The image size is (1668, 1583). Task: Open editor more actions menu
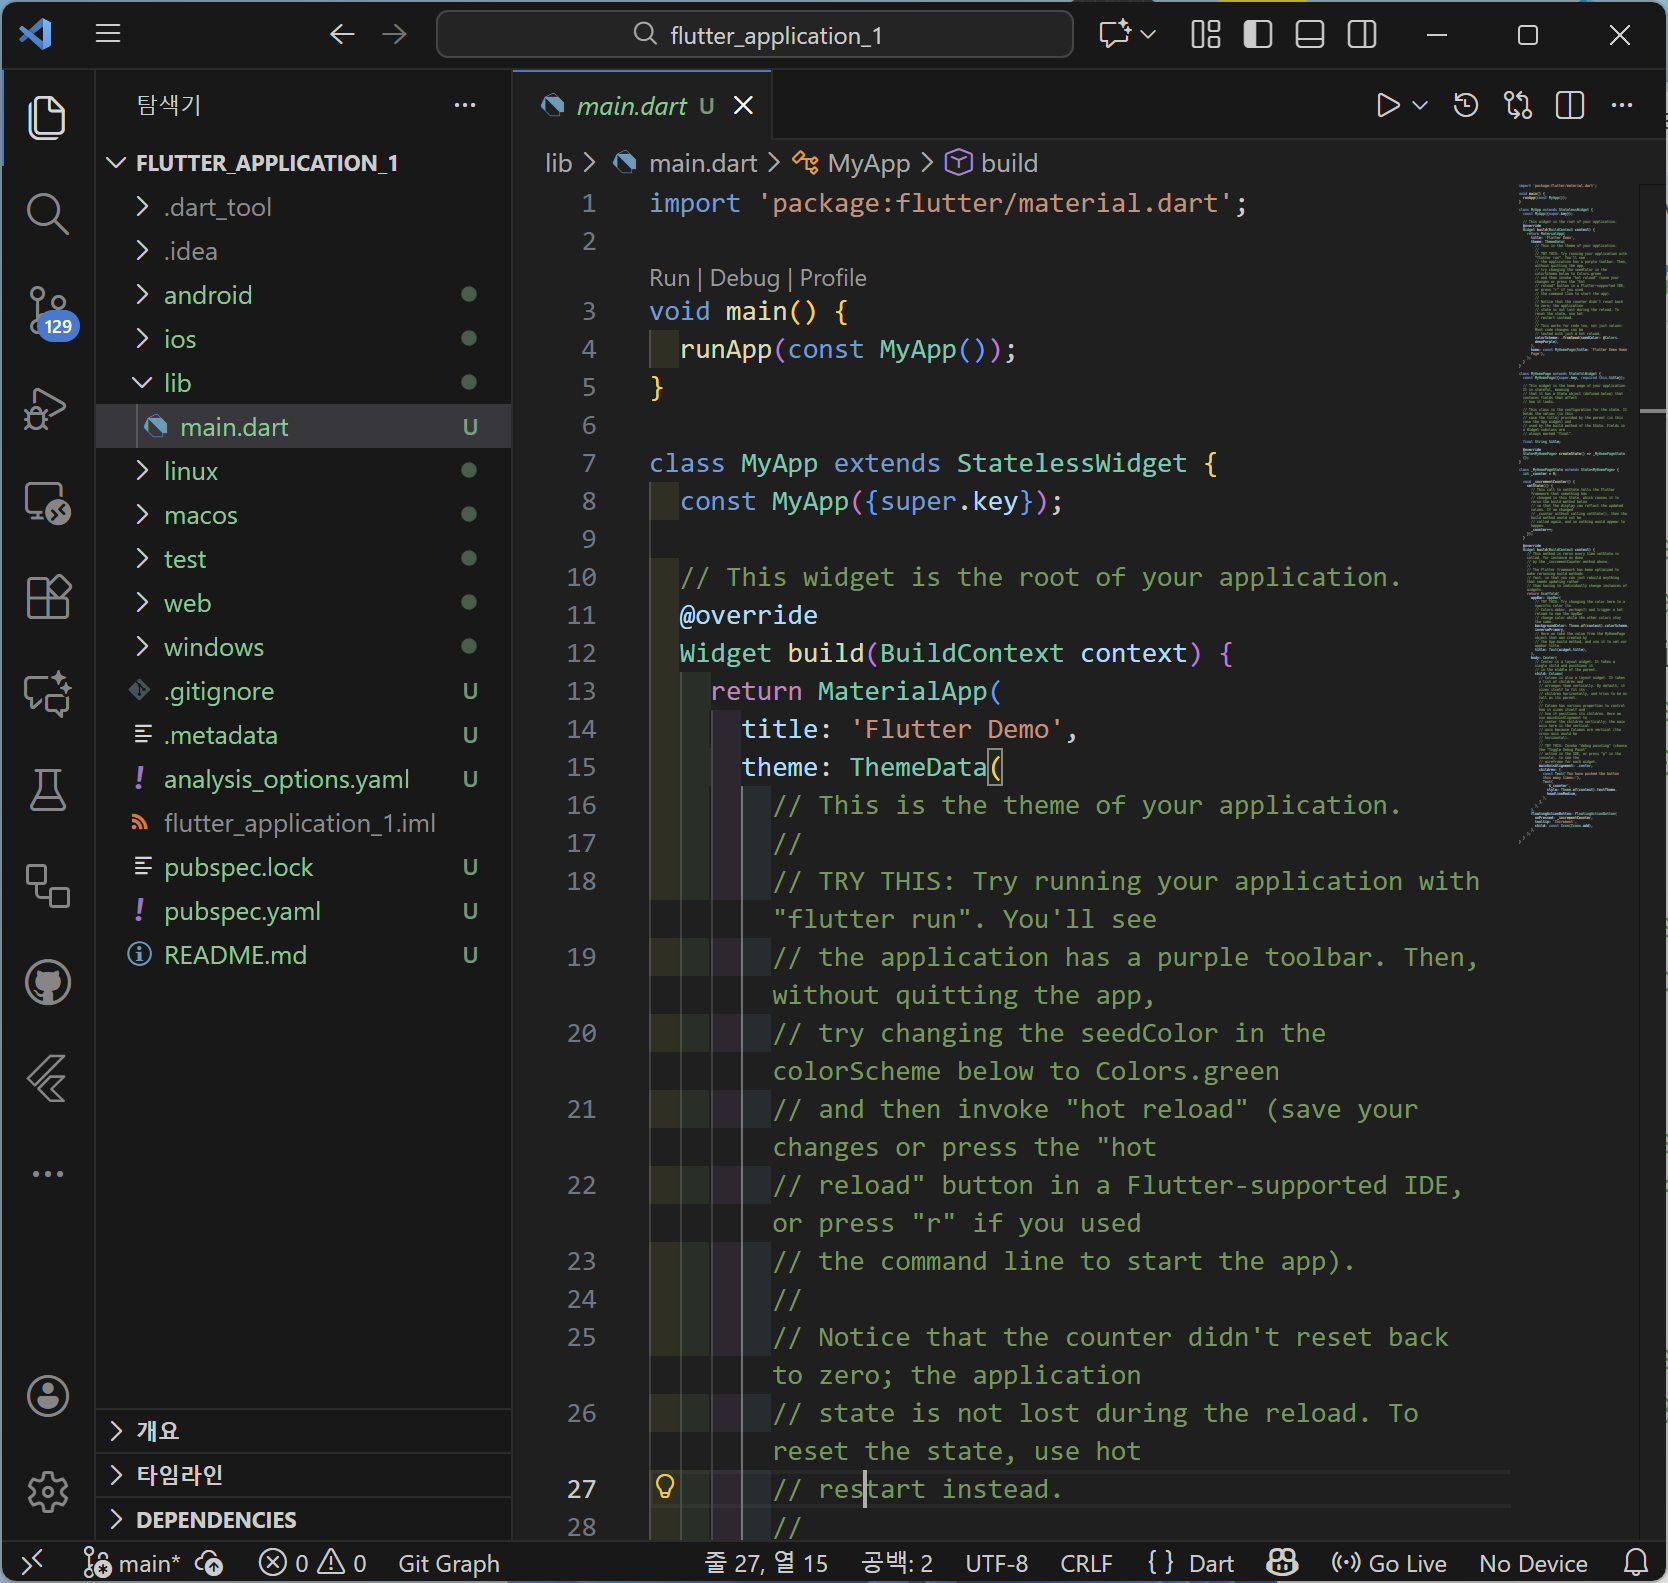click(1622, 105)
